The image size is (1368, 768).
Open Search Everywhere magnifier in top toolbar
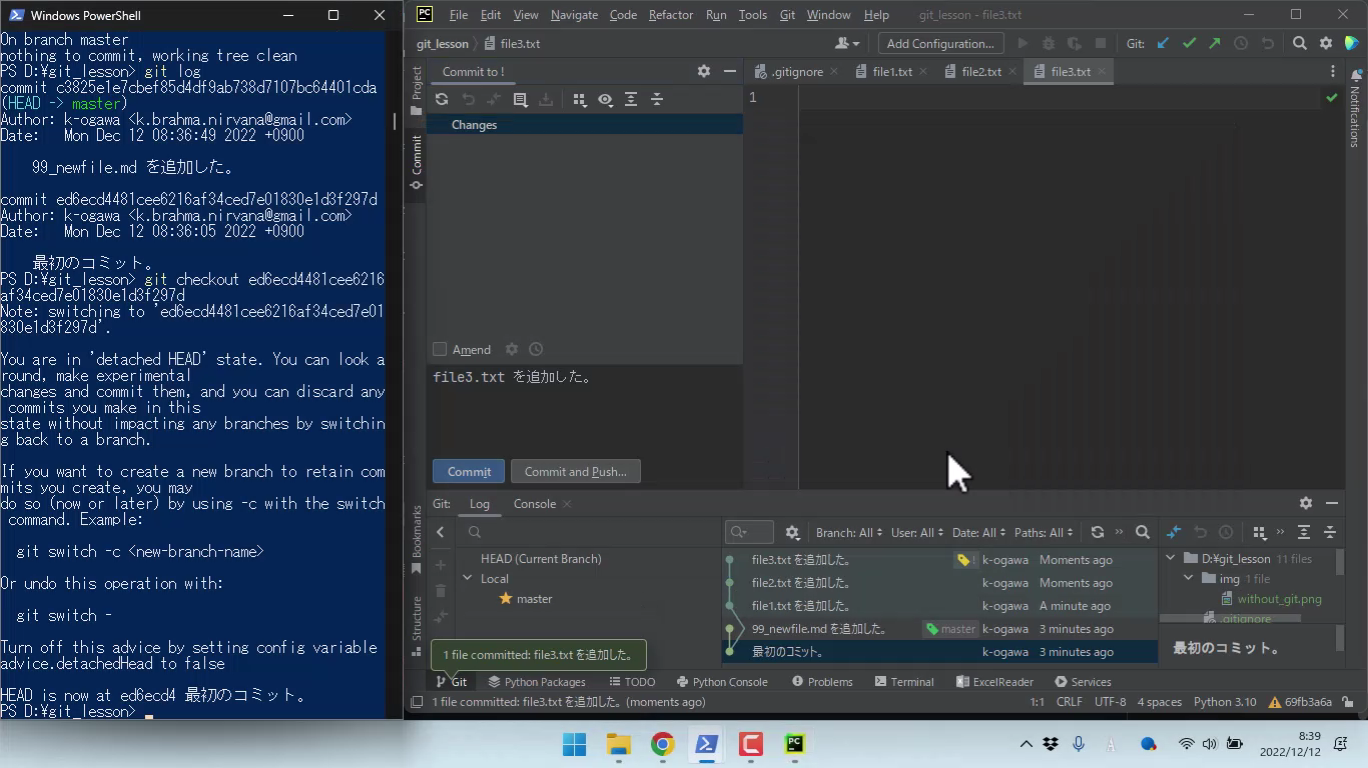coord(1299,44)
